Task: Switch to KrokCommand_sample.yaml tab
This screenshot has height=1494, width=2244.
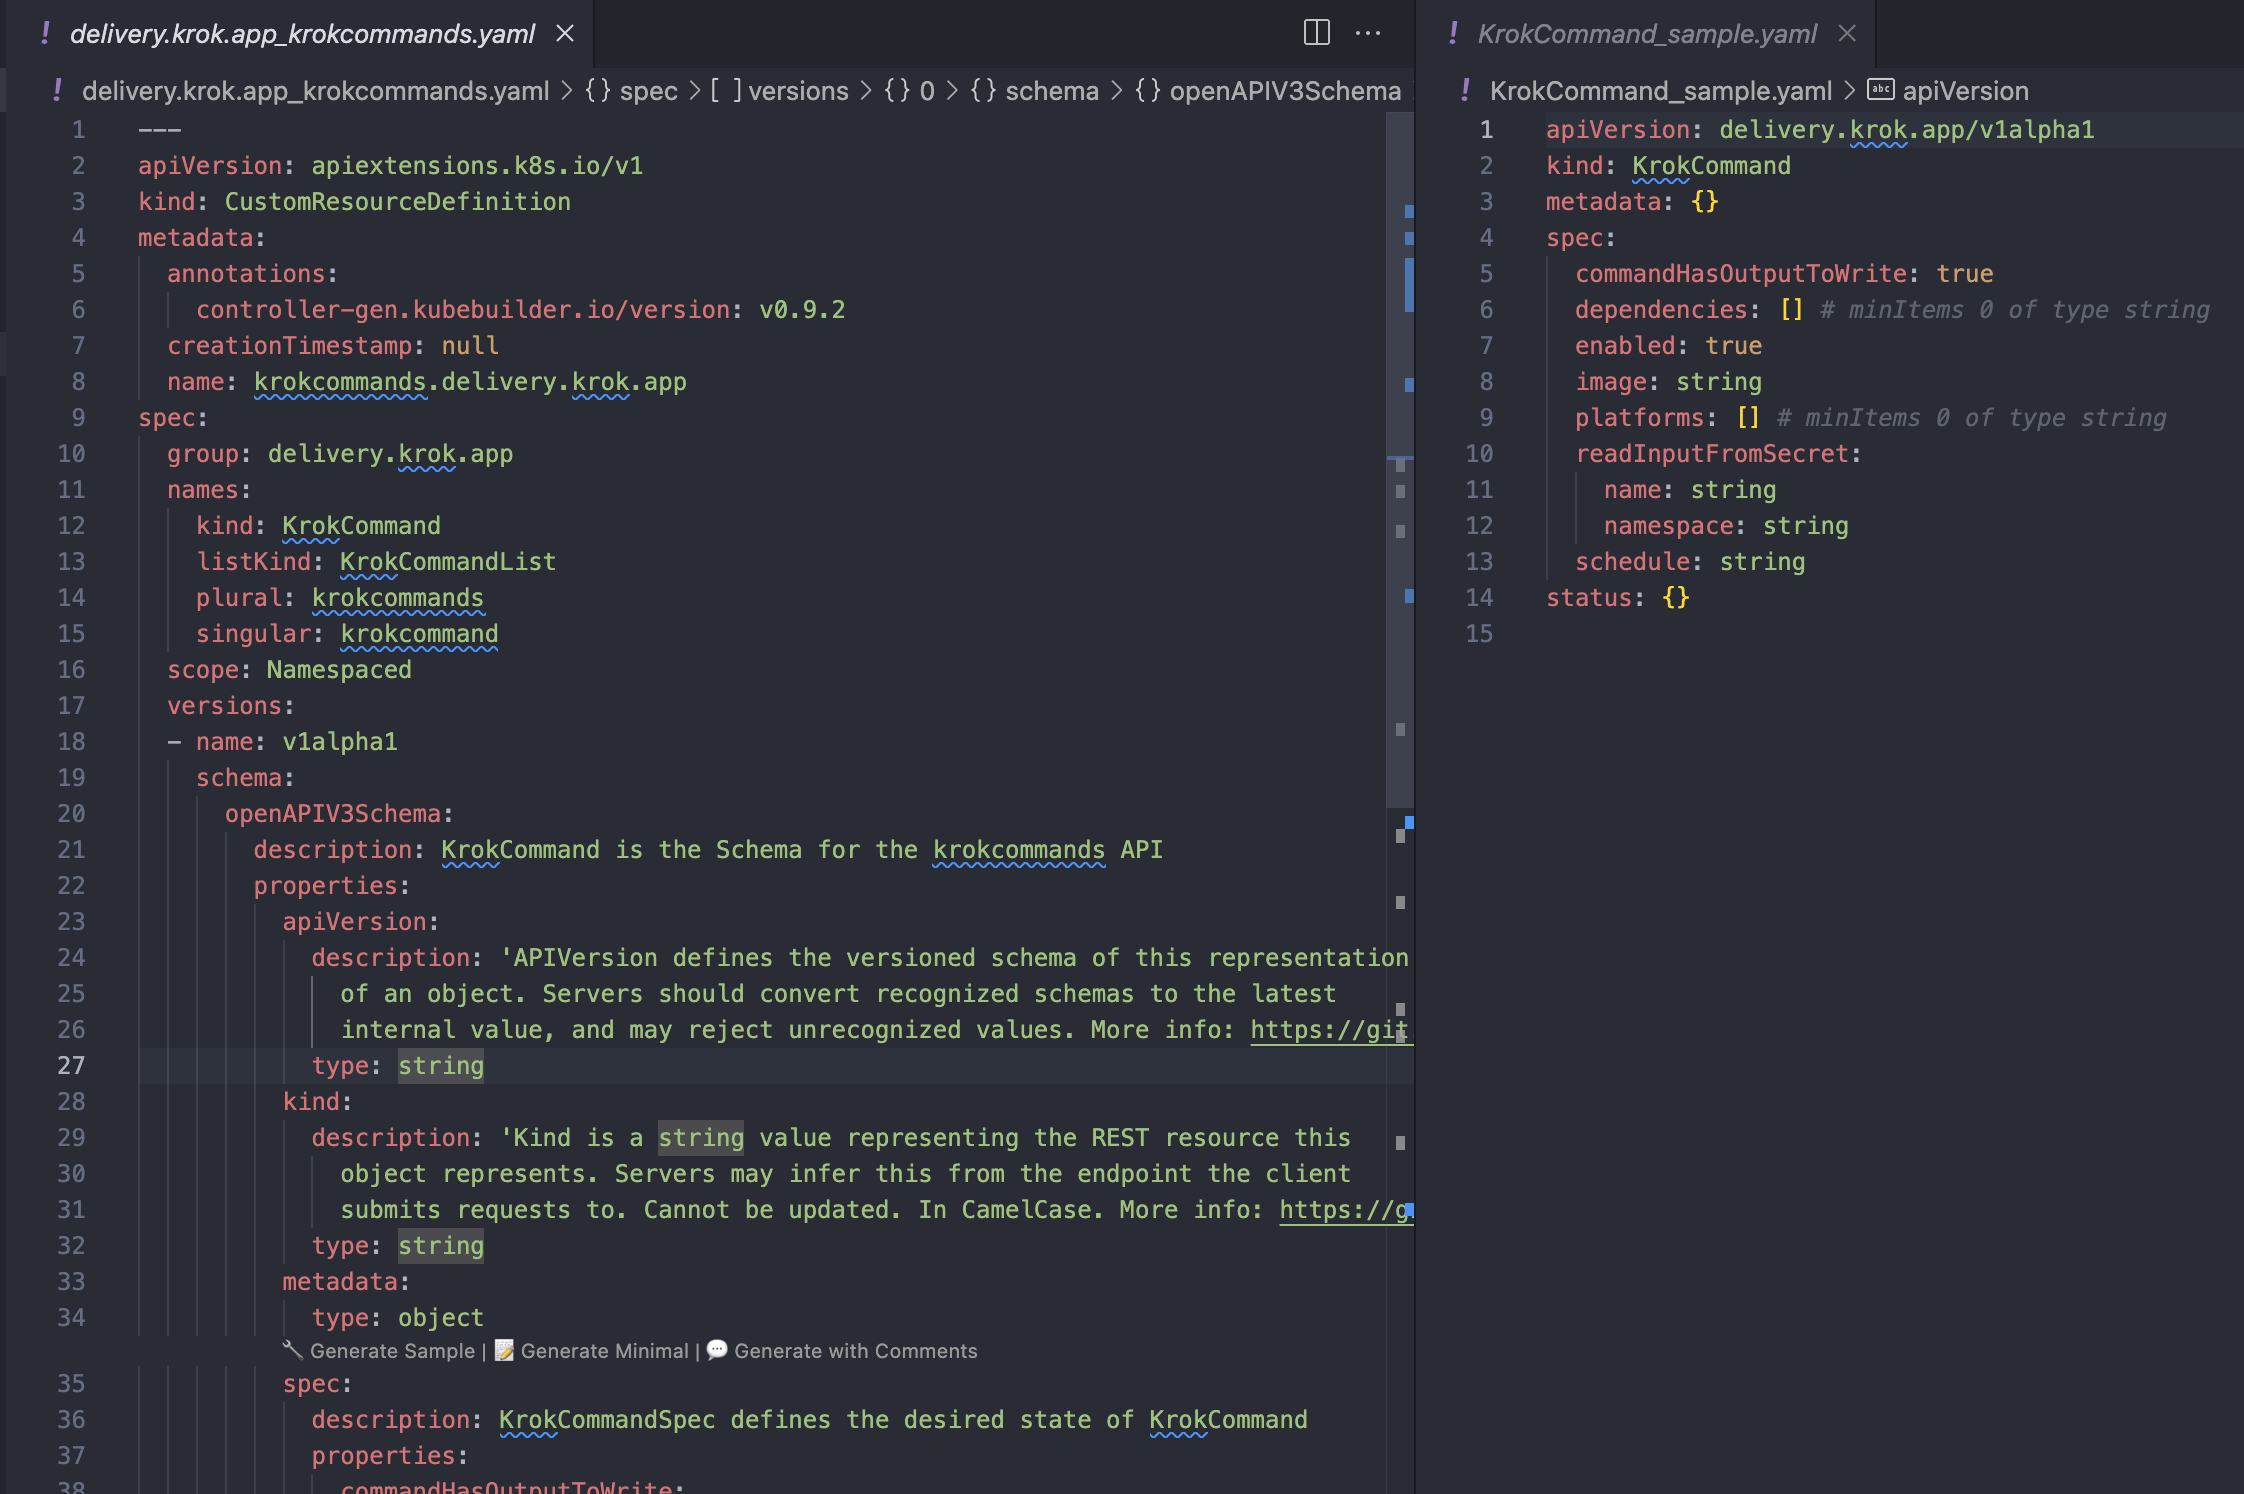Action: pos(1647,33)
